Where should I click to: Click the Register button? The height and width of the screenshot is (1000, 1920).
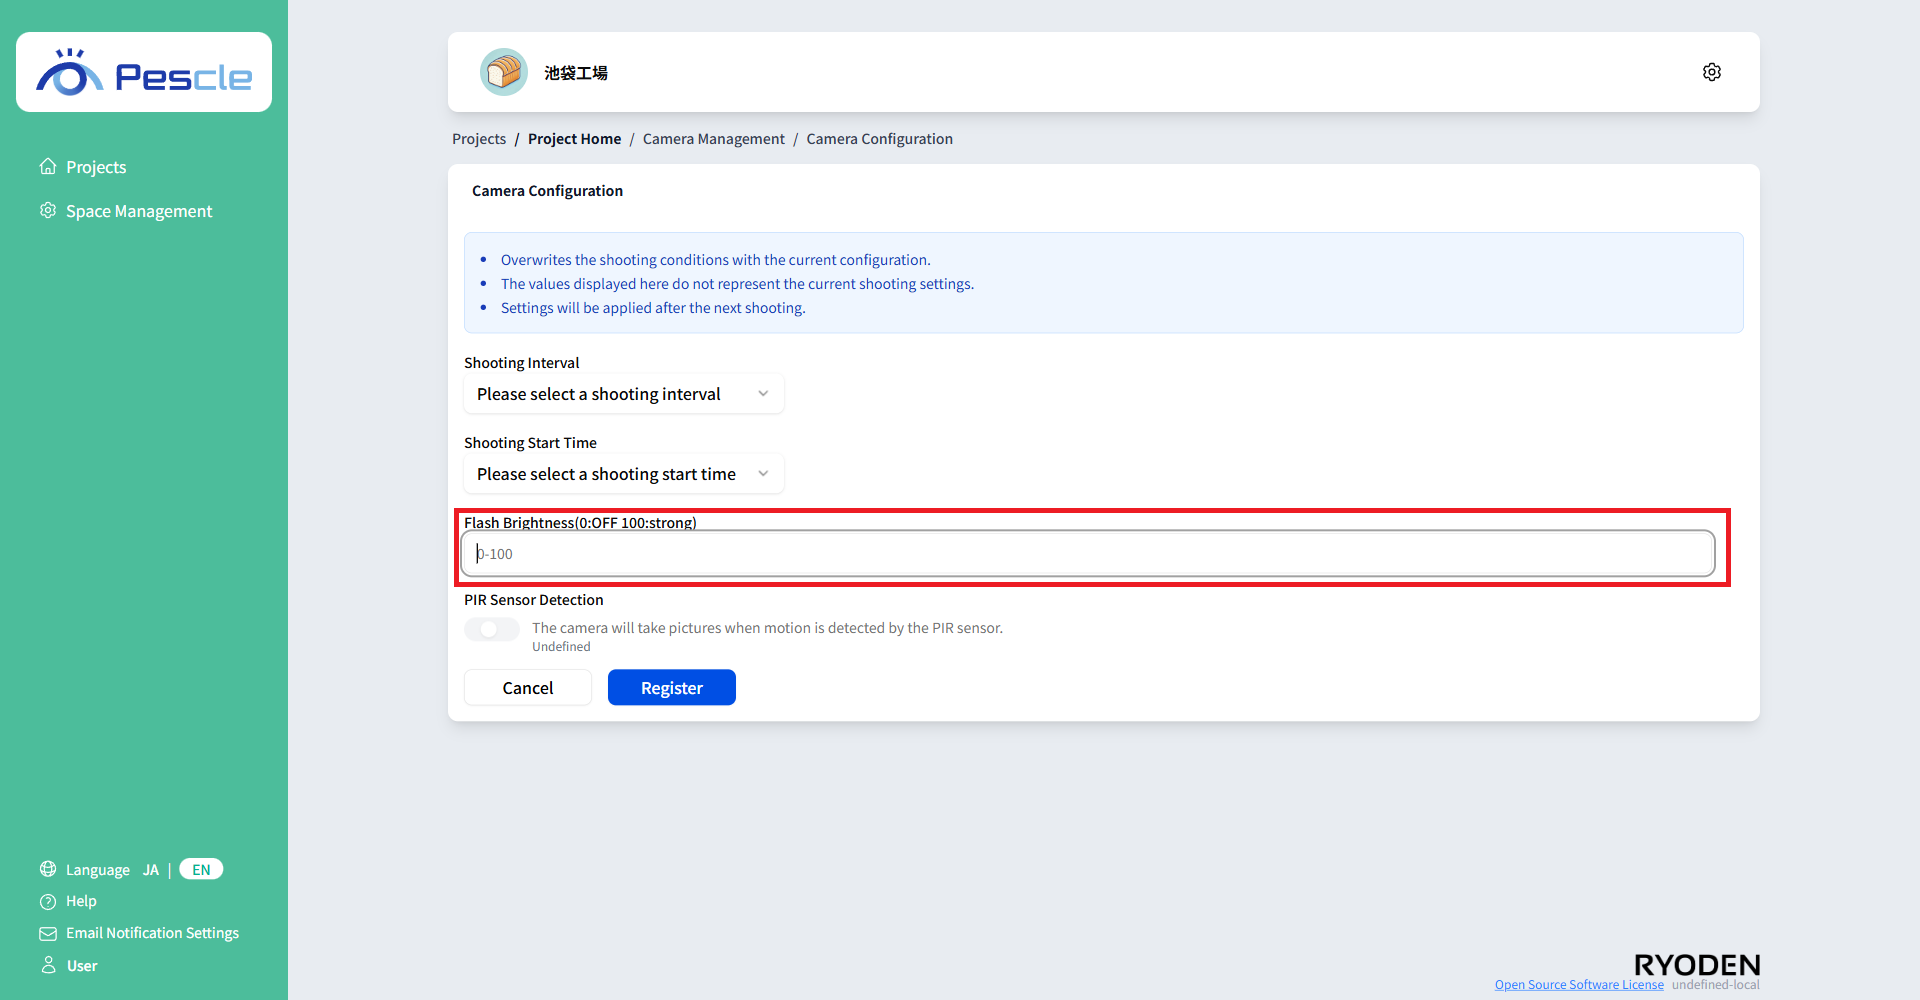pos(671,688)
